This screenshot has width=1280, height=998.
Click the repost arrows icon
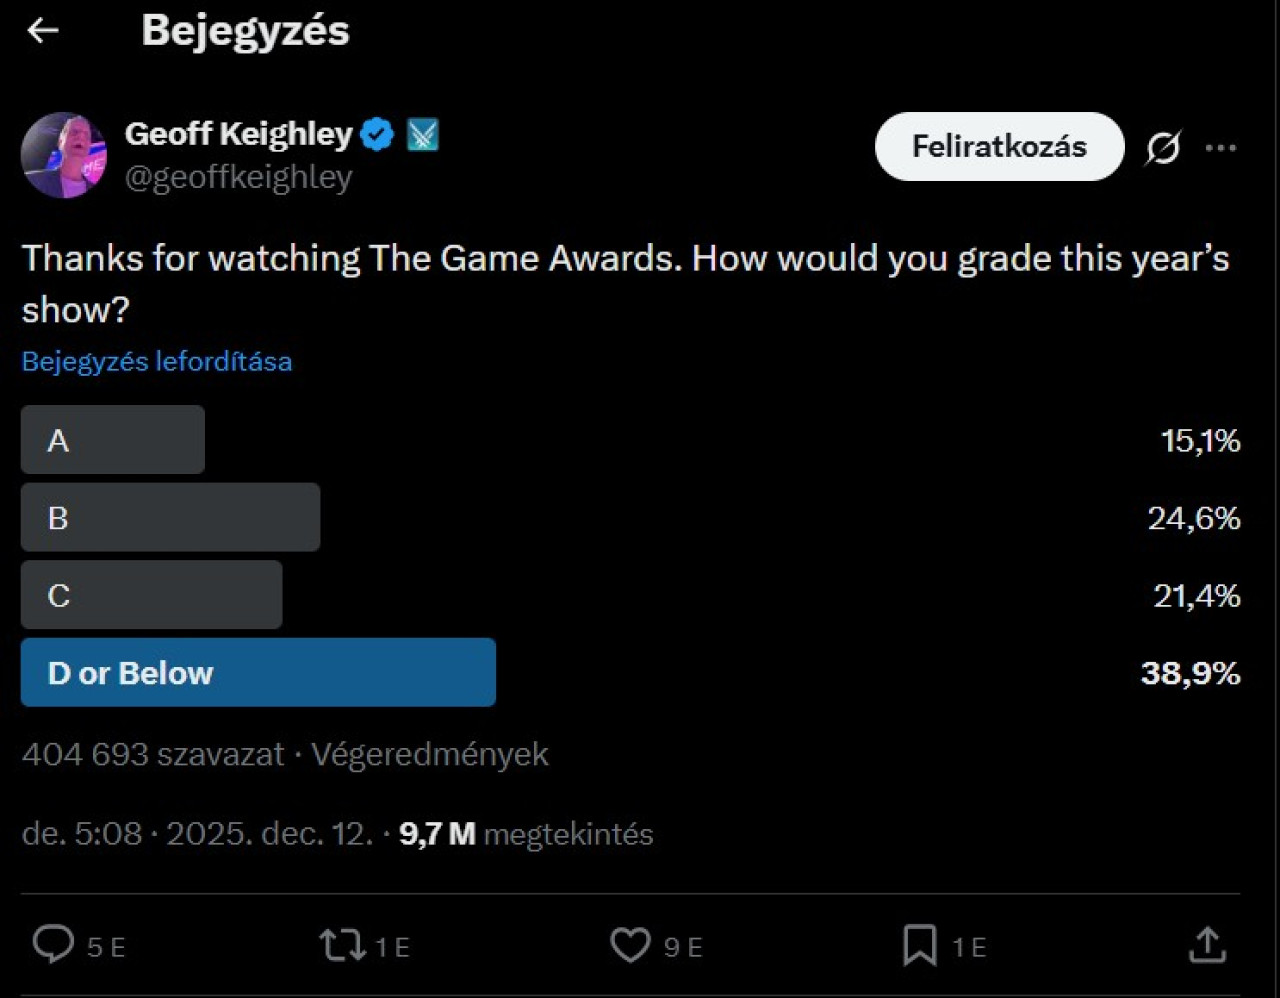pyautogui.click(x=342, y=945)
